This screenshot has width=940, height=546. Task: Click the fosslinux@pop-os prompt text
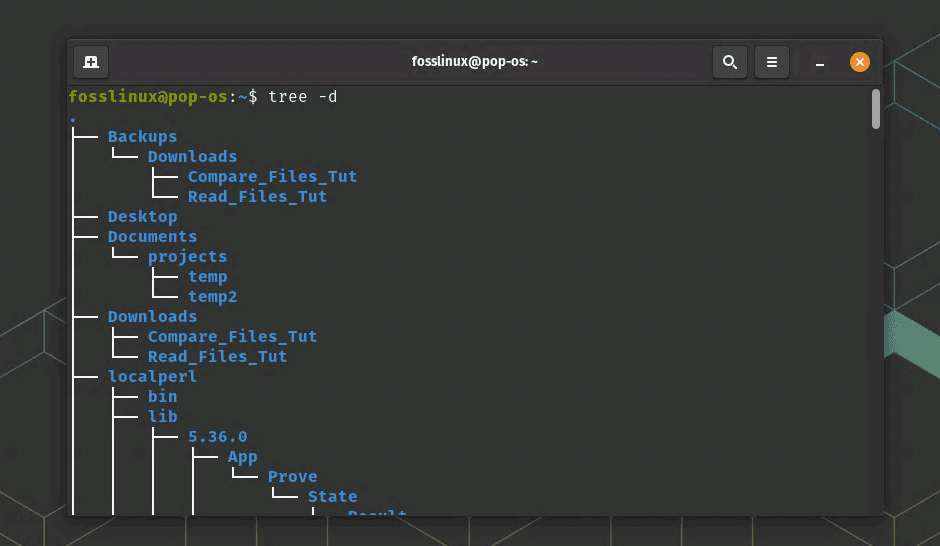click(148, 96)
